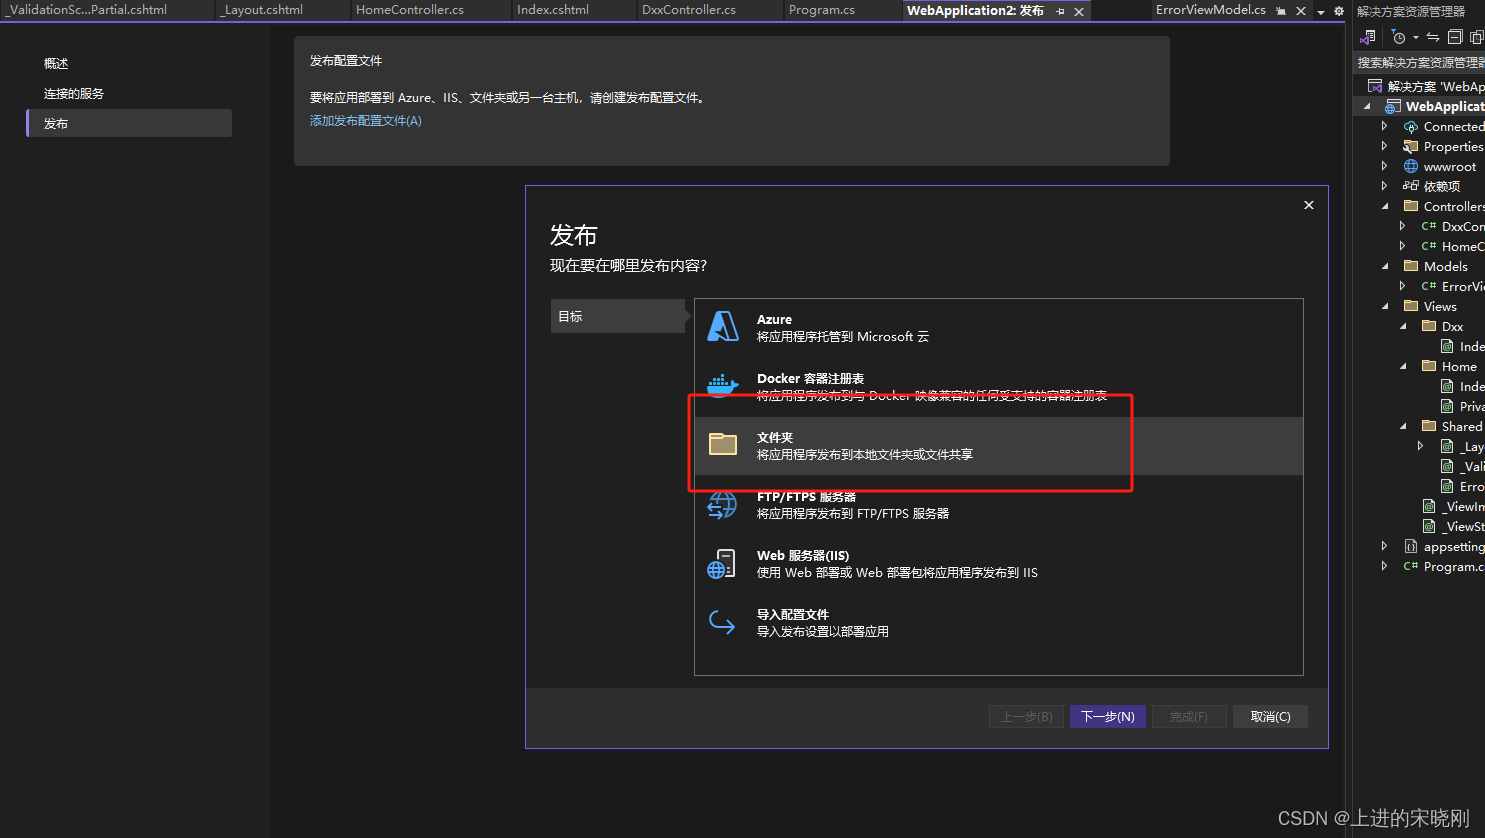Click Connected Services node icon
The height and width of the screenshot is (838, 1485).
[1411, 127]
